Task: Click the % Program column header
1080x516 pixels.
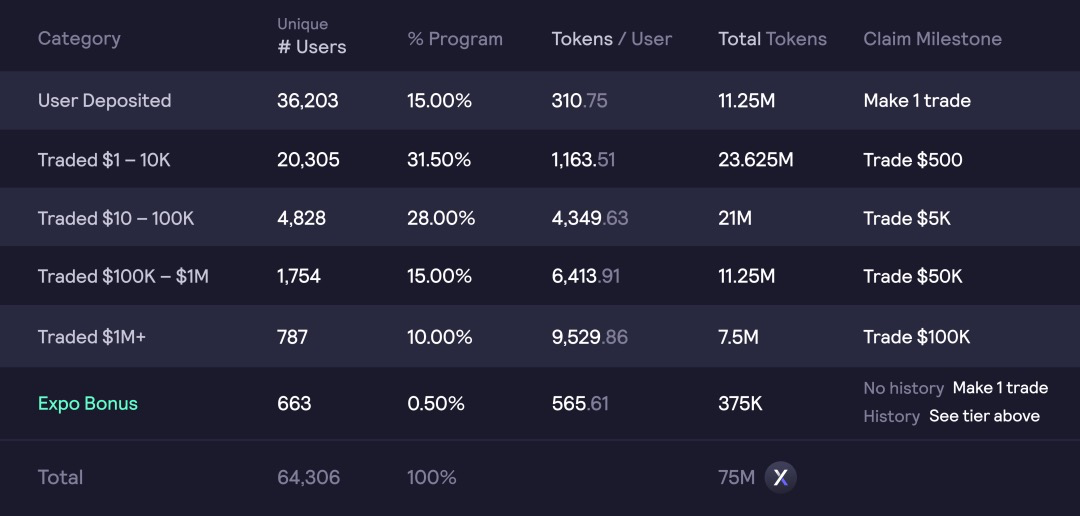Action: pos(455,39)
